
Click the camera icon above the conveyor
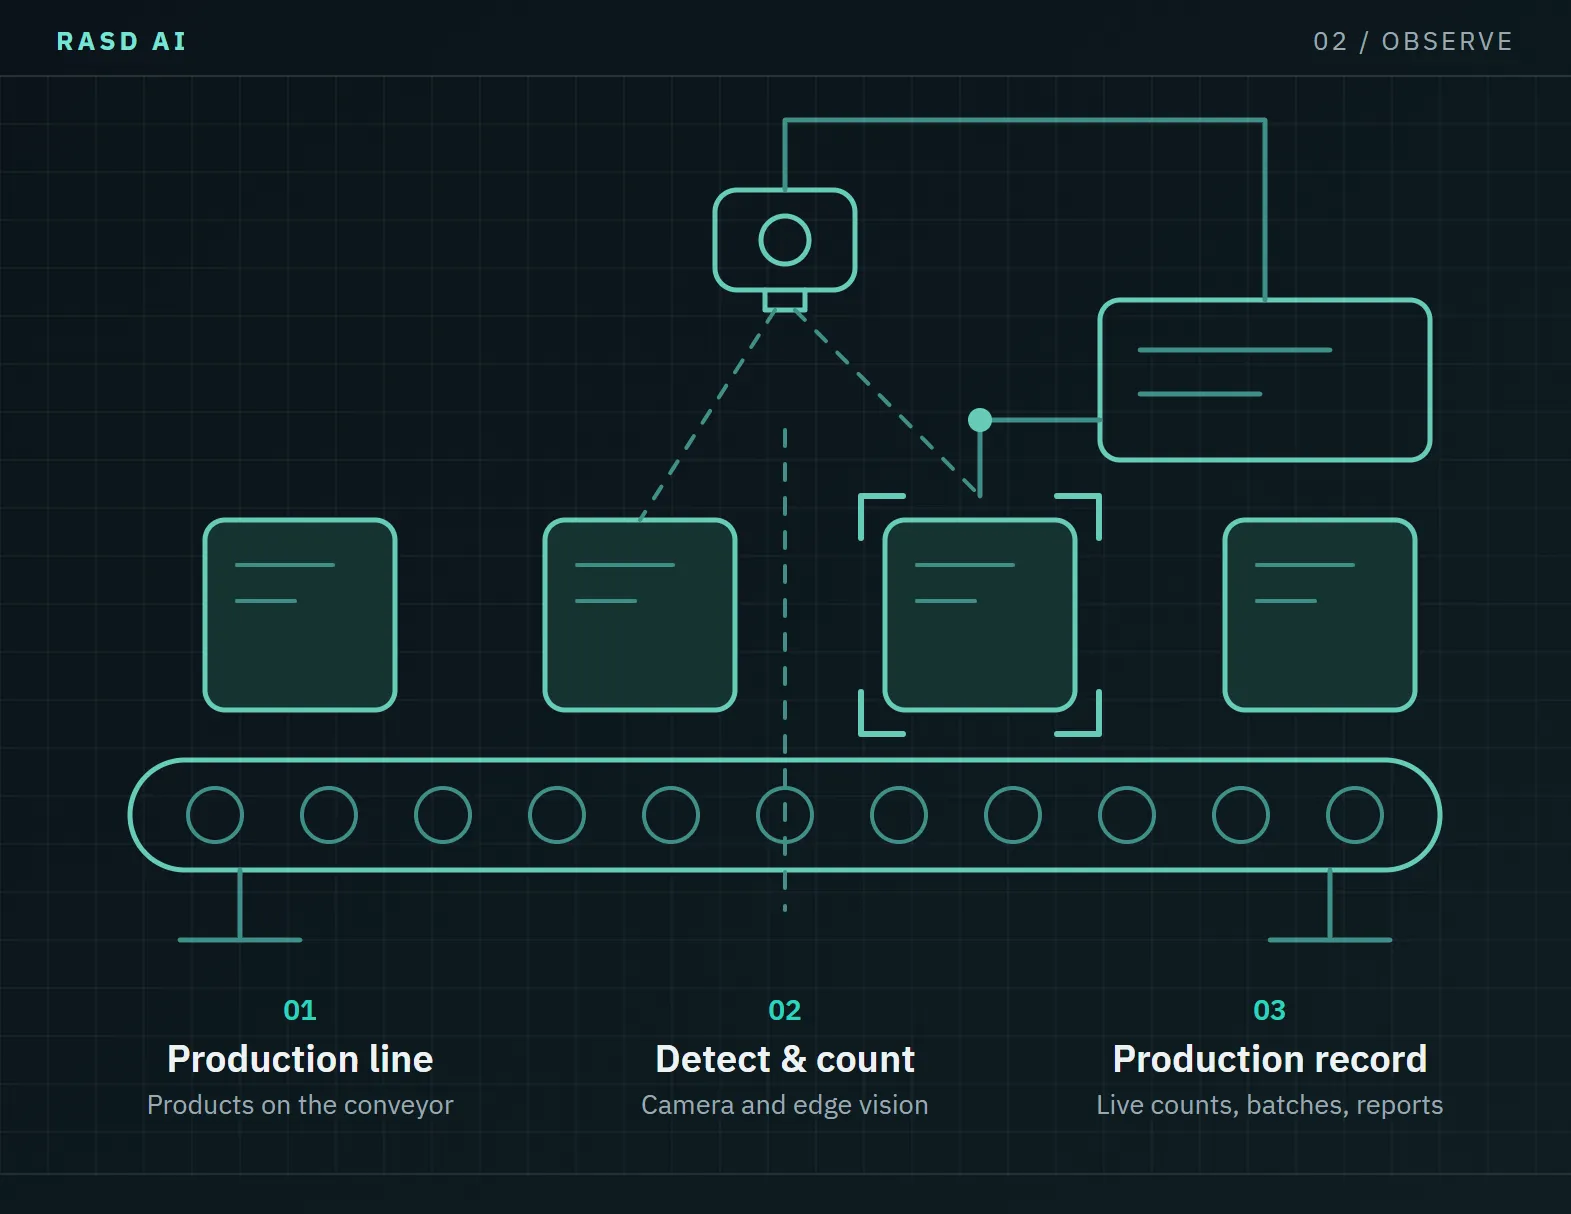coord(785,250)
